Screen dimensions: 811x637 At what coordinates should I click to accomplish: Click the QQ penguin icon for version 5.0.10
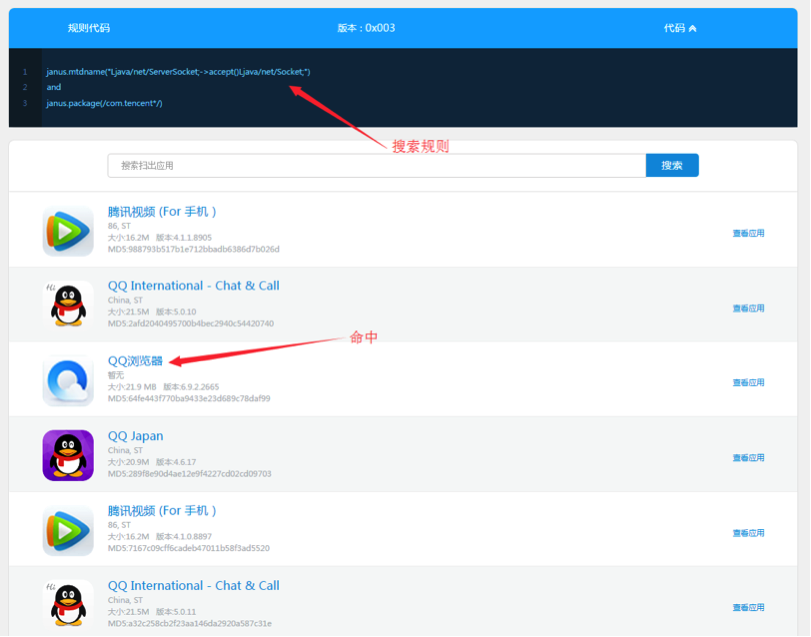point(68,305)
